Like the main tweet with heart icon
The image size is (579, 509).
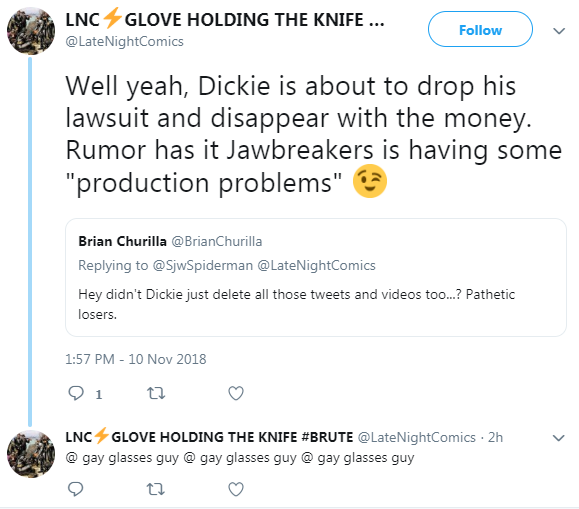point(236,393)
